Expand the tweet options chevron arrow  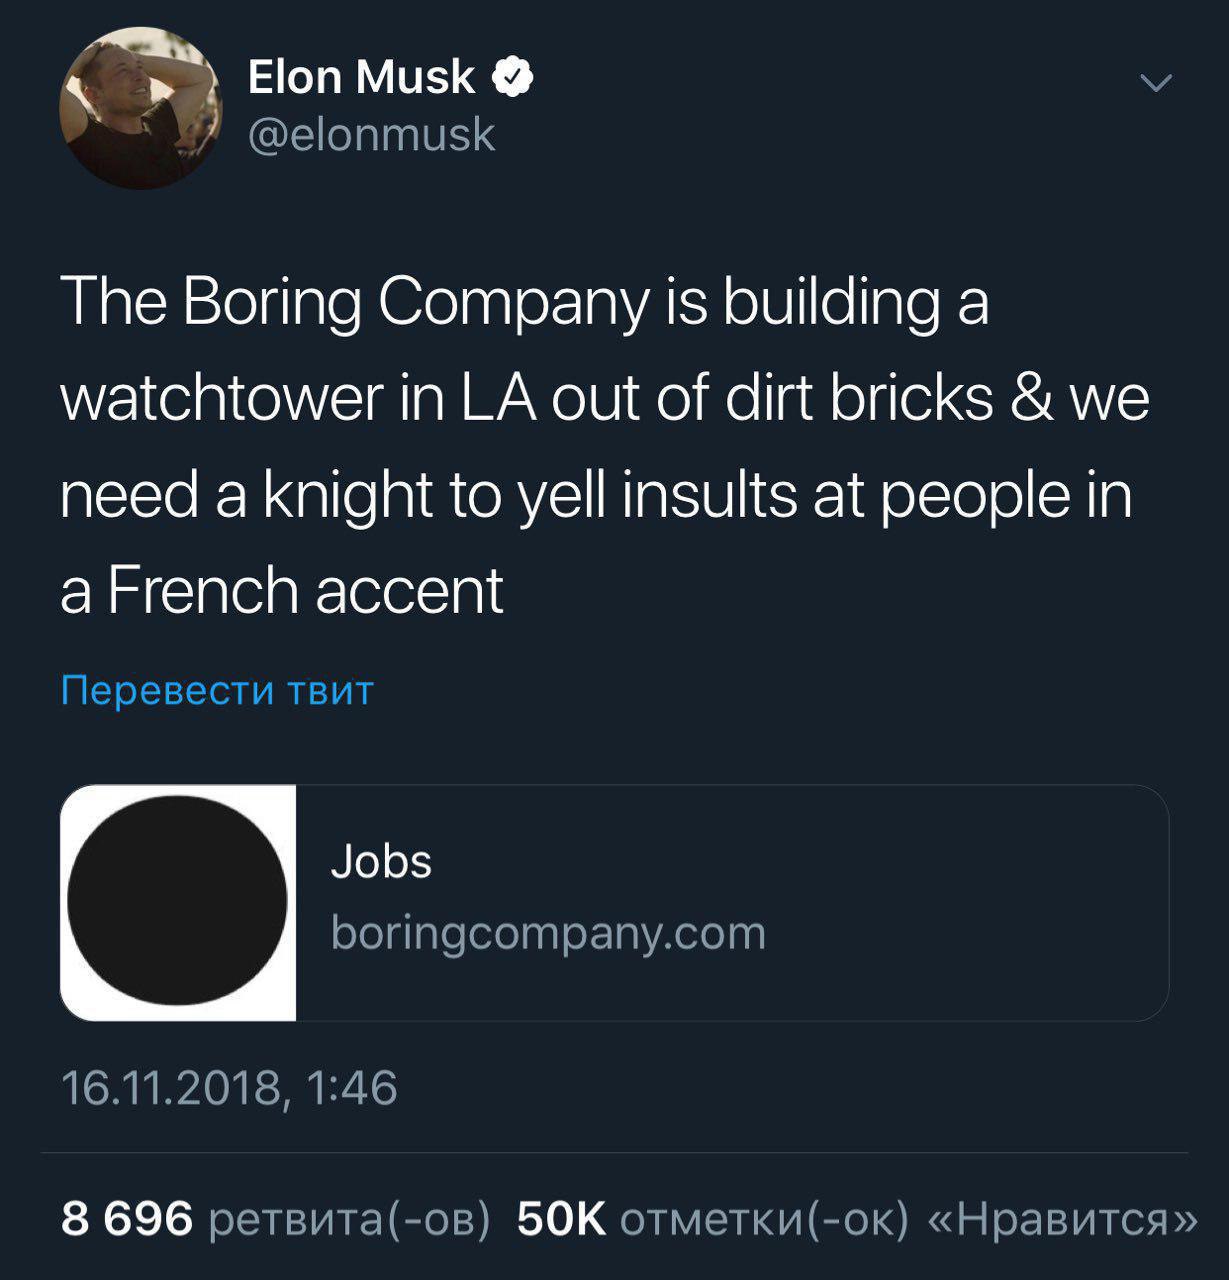pos(1156,84)
